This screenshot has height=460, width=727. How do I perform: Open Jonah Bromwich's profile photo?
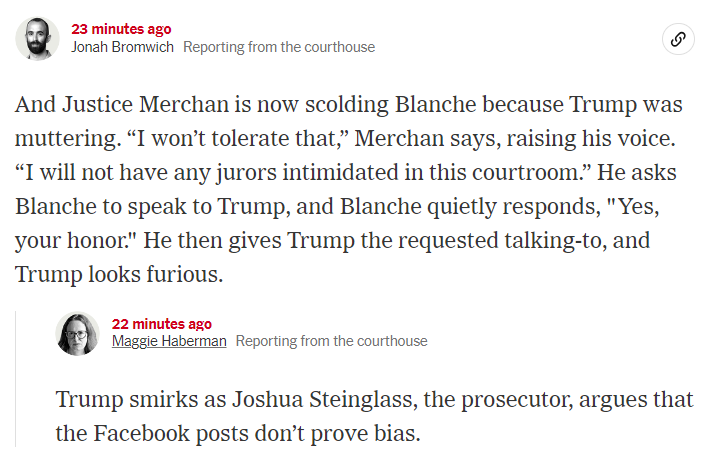tap(37, 38)
